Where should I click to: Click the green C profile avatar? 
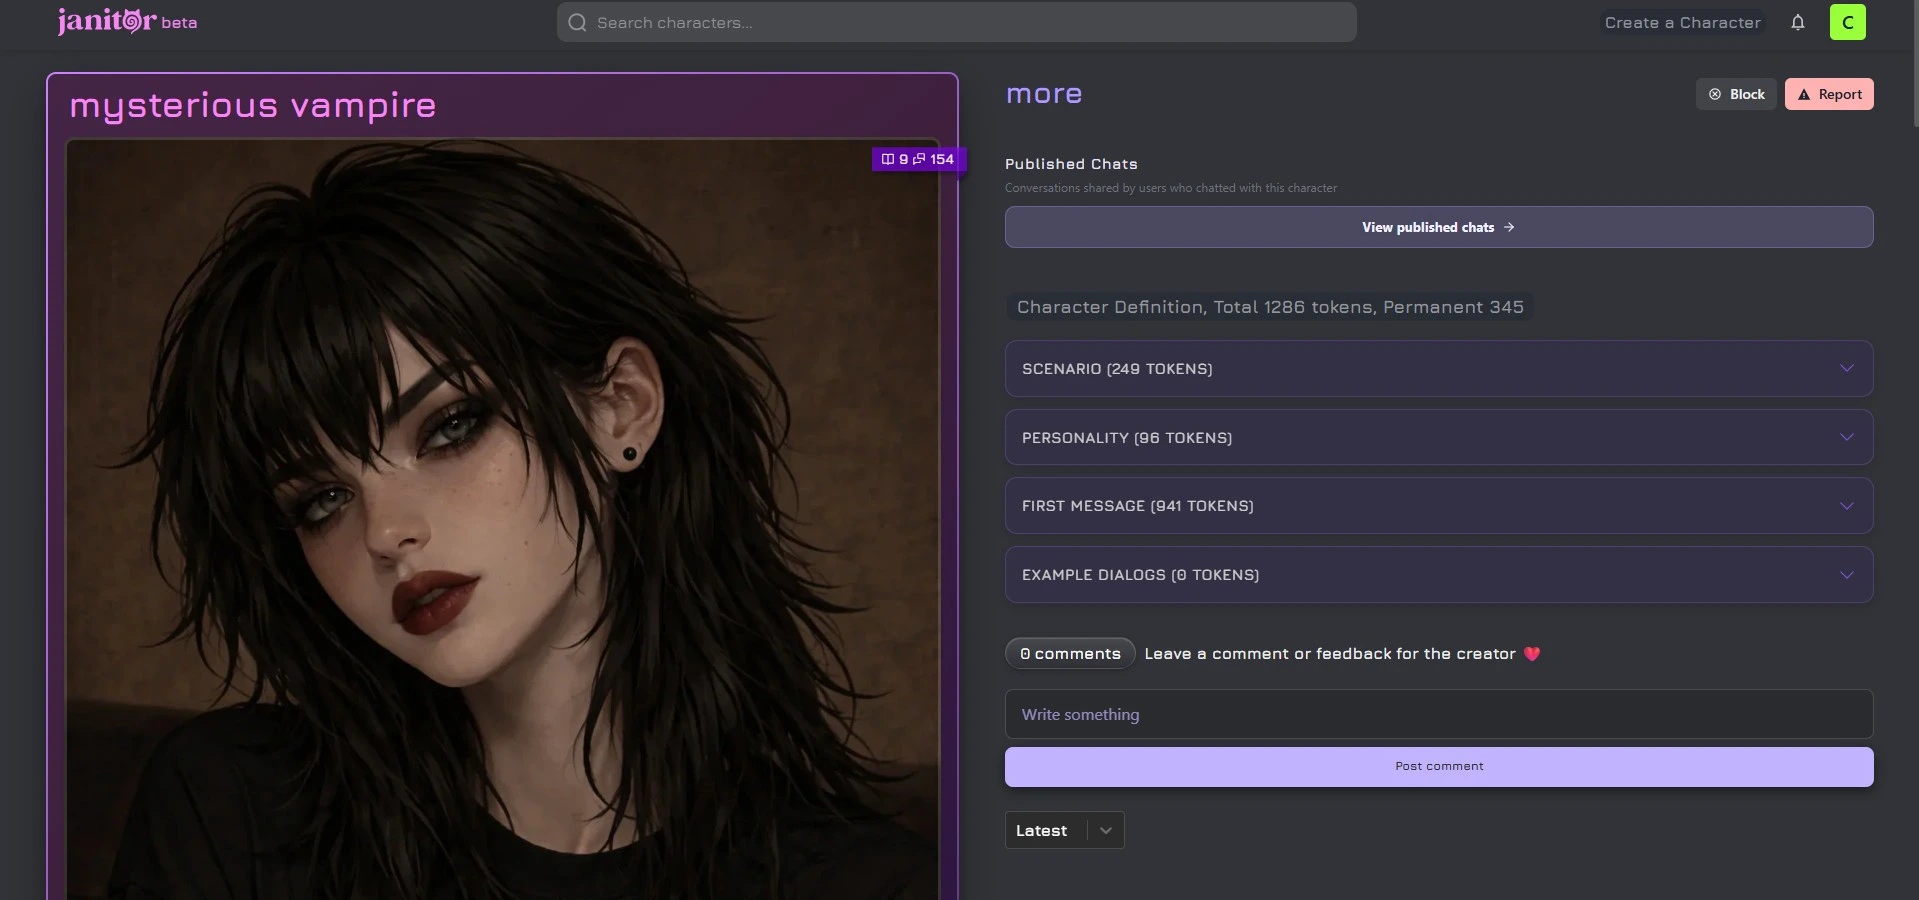pyautogui.click(x=1847, y=21)
